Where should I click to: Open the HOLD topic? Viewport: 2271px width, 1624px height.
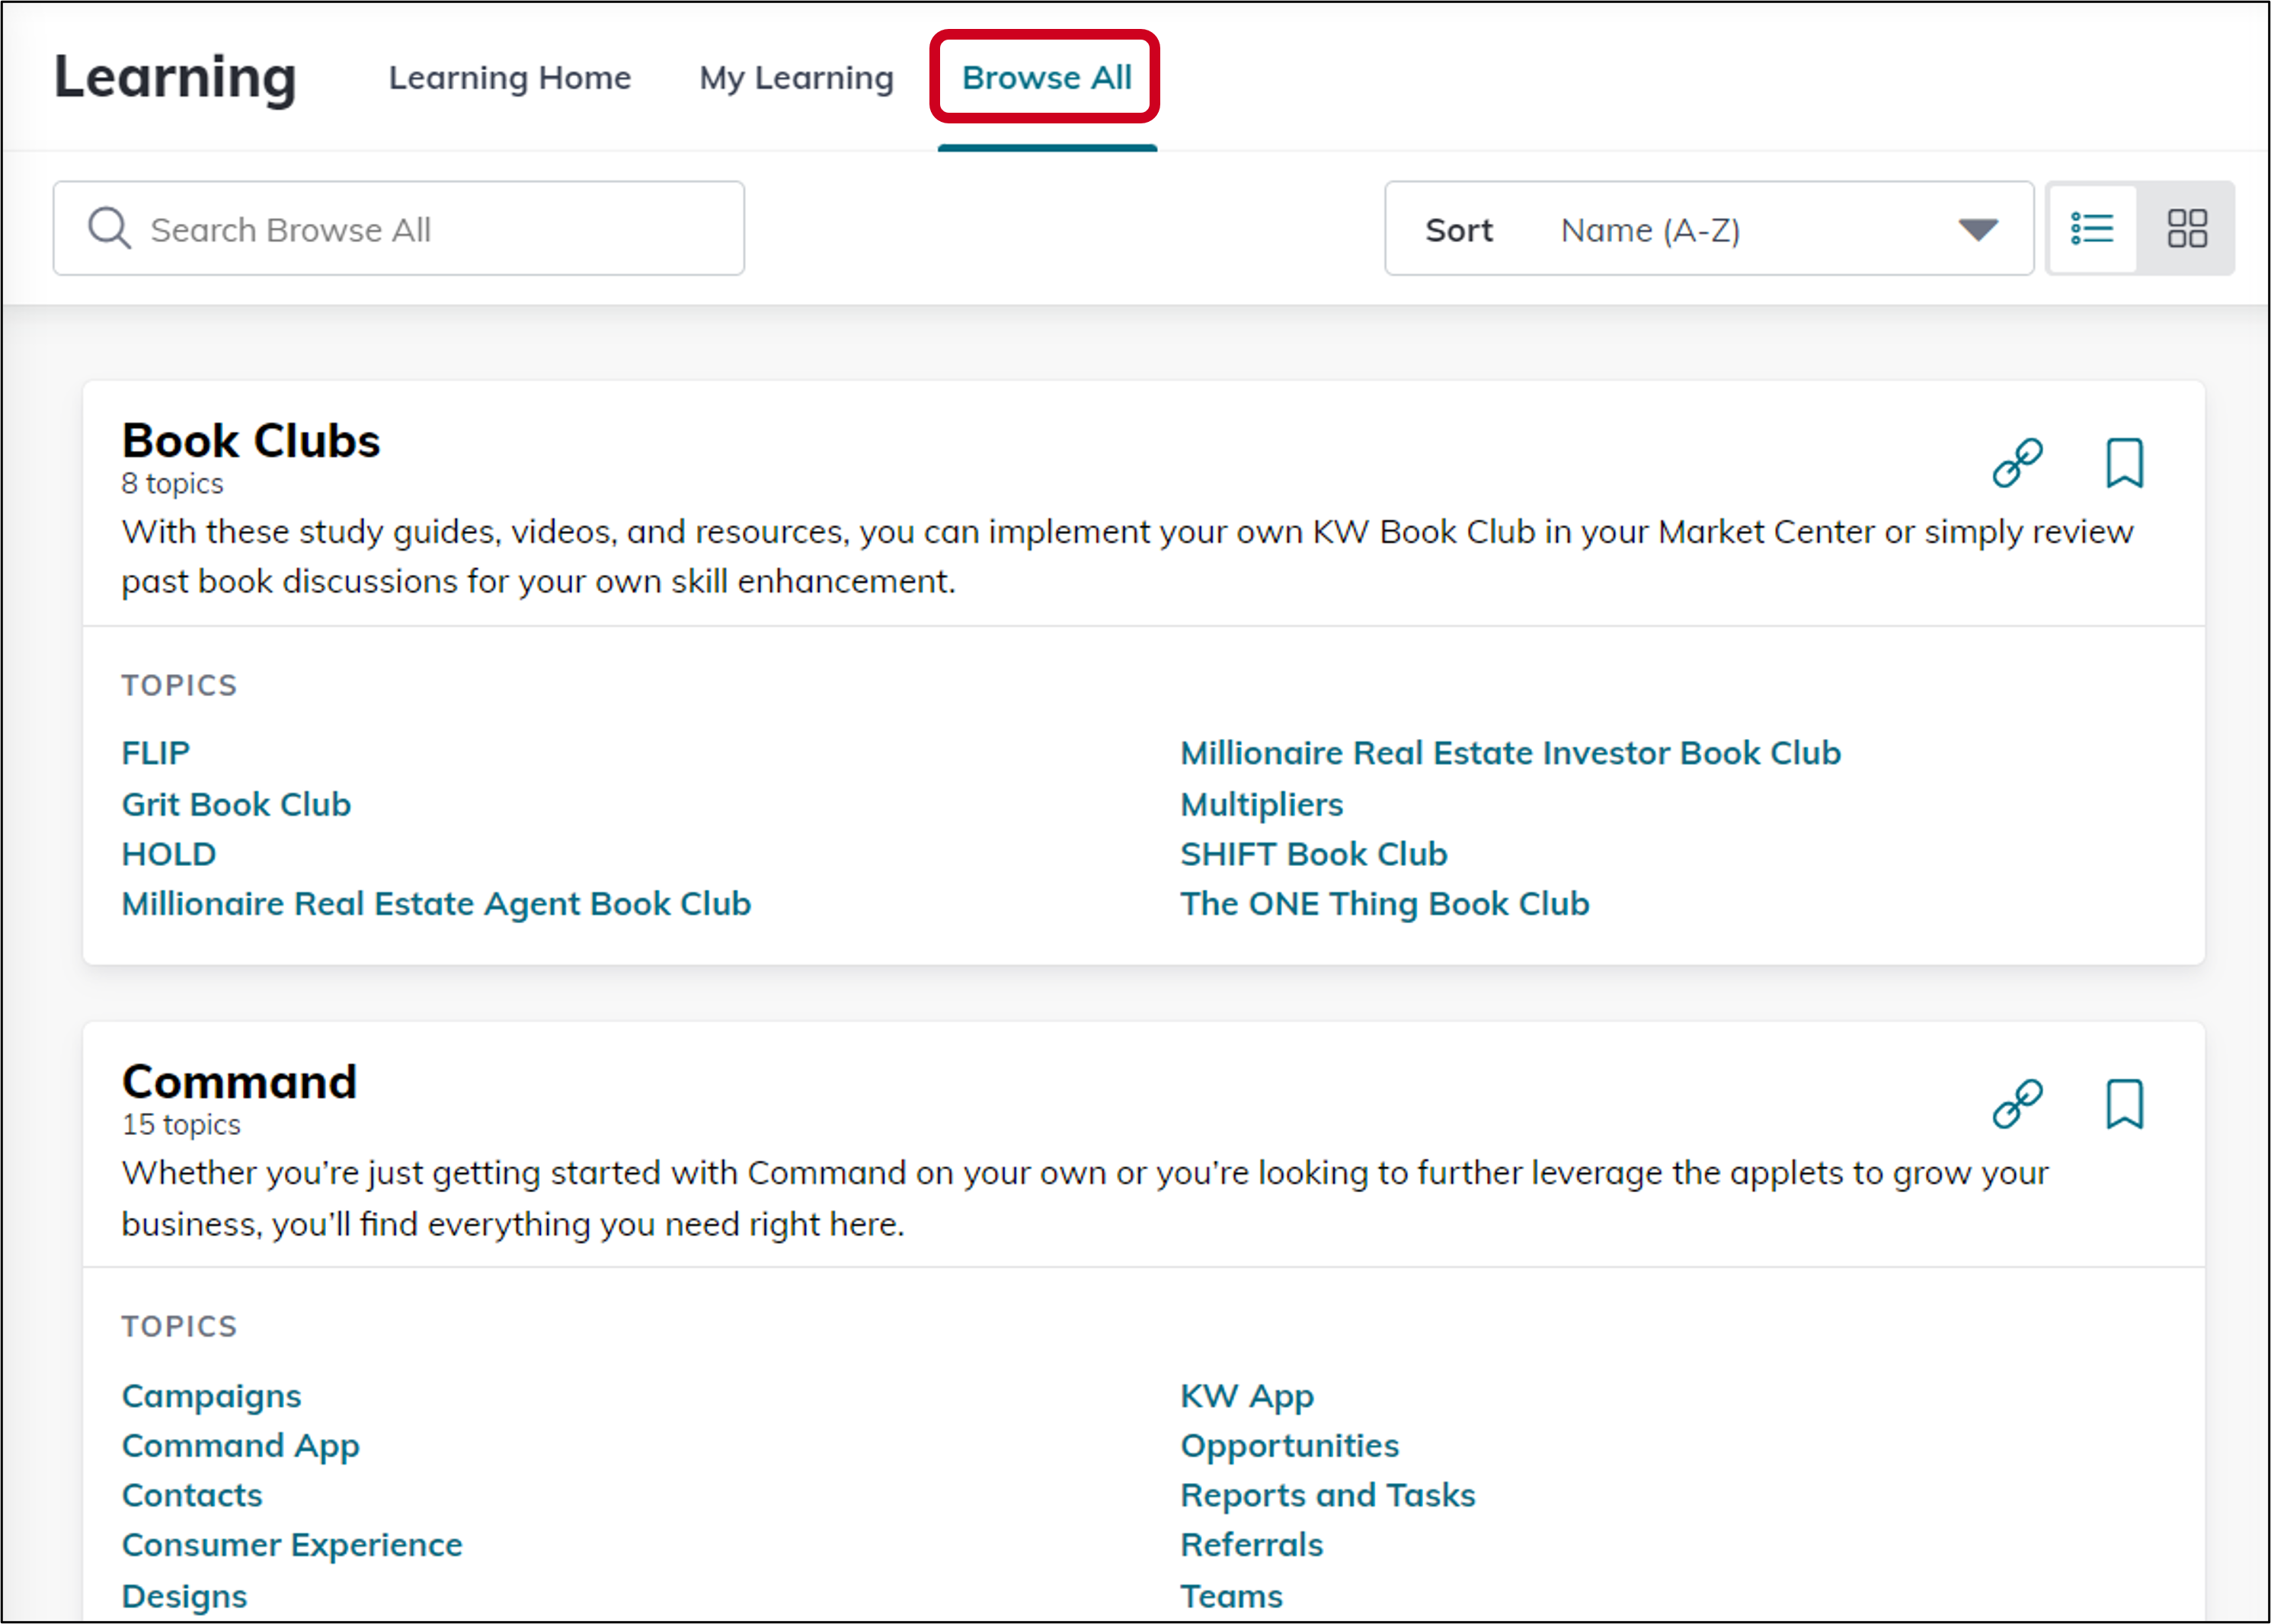tap(169, 854)
